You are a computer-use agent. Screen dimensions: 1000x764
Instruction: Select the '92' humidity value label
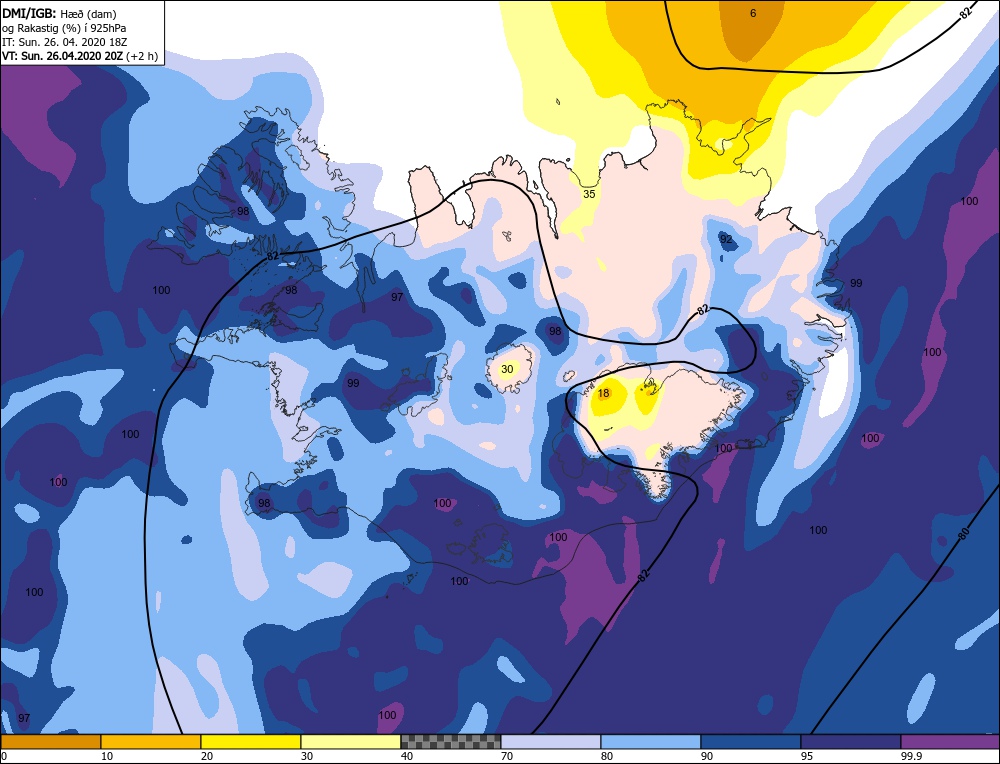pos(726,239)
